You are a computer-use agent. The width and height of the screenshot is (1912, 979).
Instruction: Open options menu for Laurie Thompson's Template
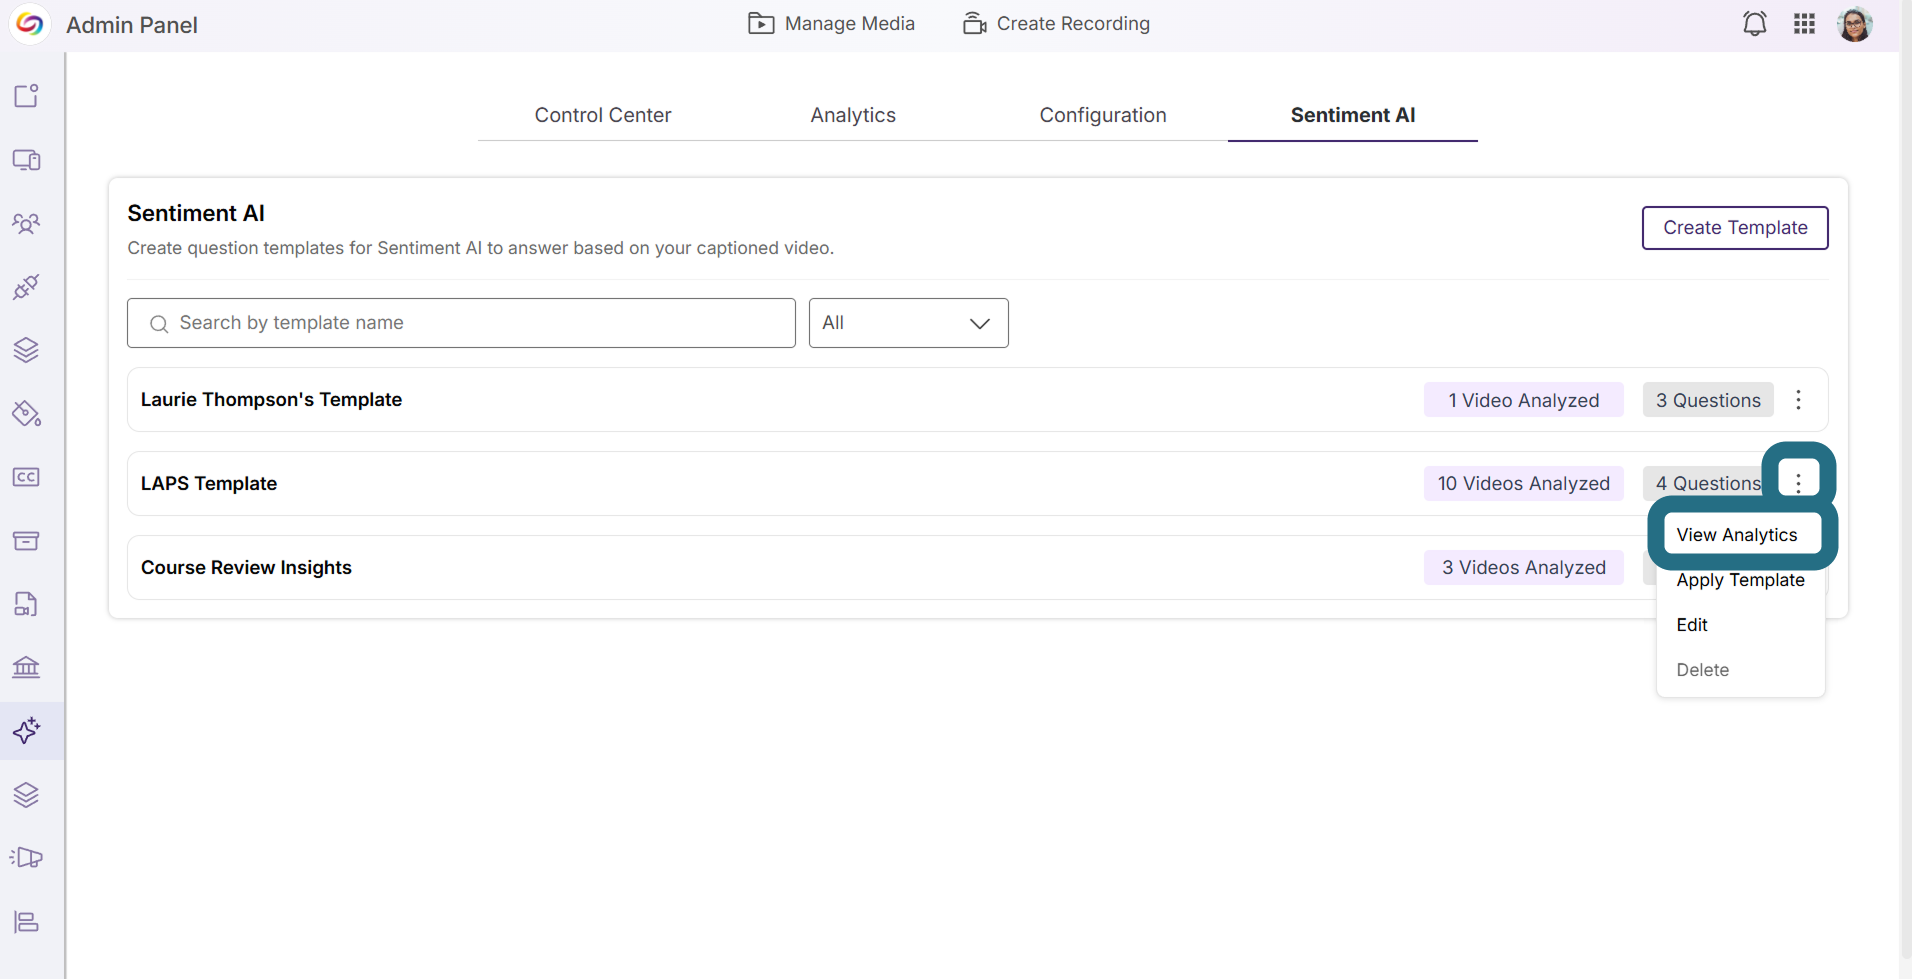pyautogui.click(x=1798, y=400)
